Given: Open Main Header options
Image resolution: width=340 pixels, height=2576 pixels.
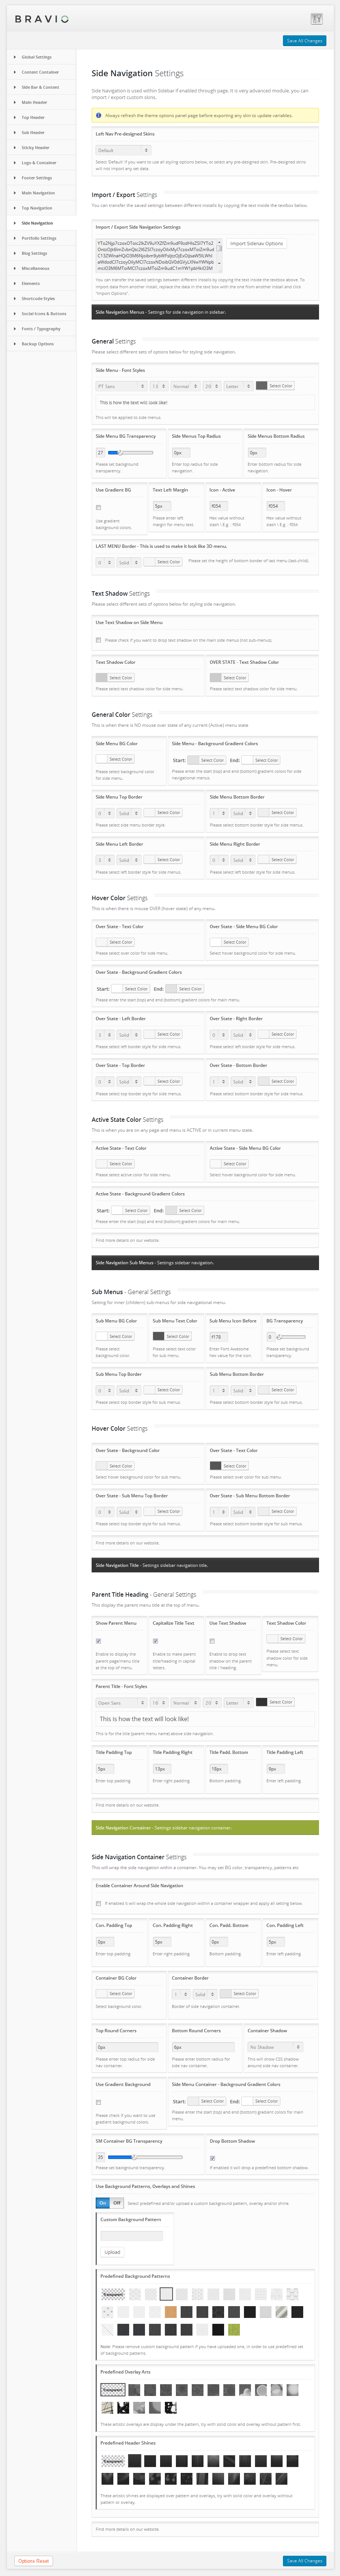Looking at the screenshot, I should [x=34, y=102].
